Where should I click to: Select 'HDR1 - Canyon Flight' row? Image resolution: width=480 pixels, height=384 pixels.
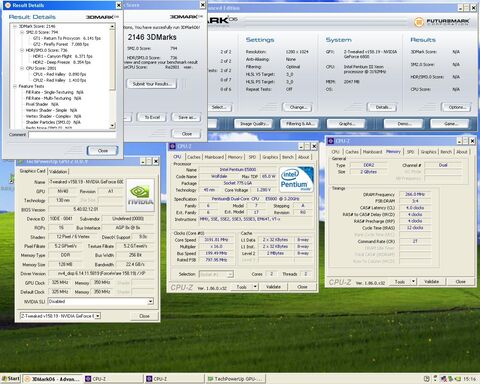(63, 56)
